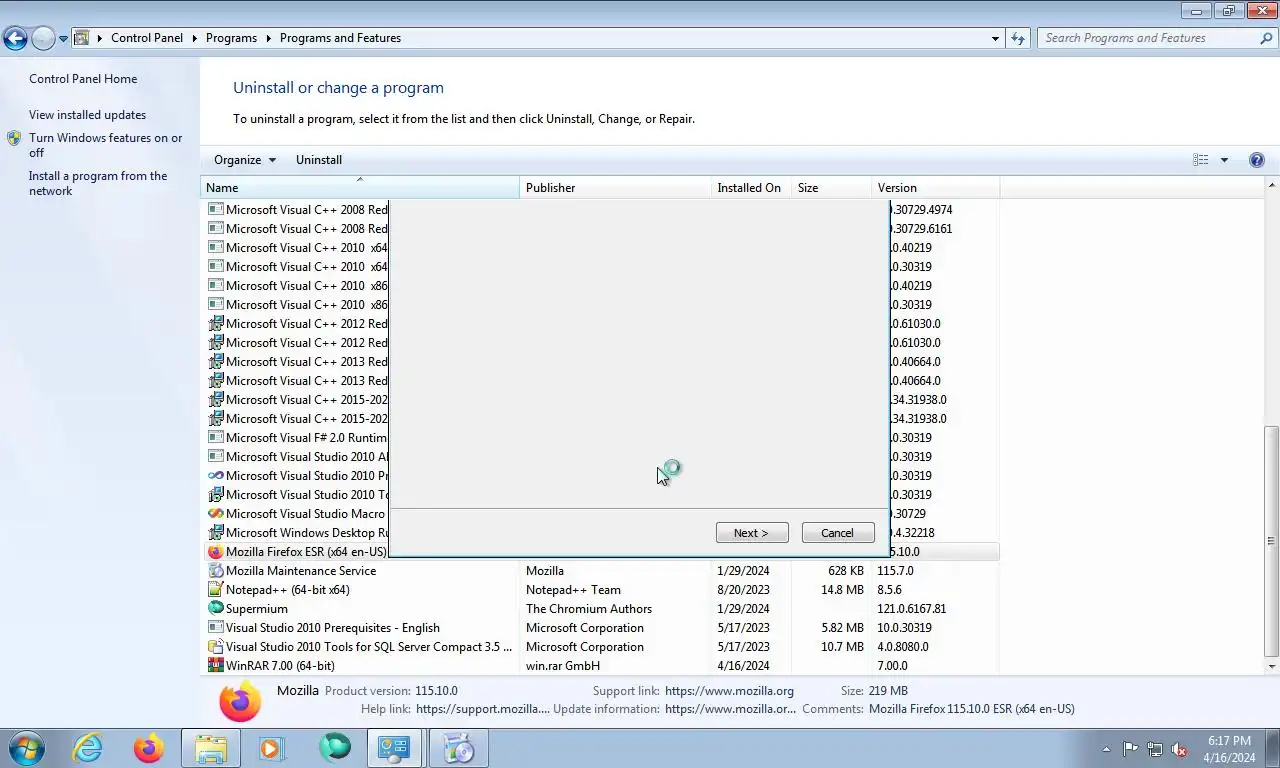Viewport: 1280px width, 768px height.
Task: Open Turn Windows features on or off
Action: [105, 145]
